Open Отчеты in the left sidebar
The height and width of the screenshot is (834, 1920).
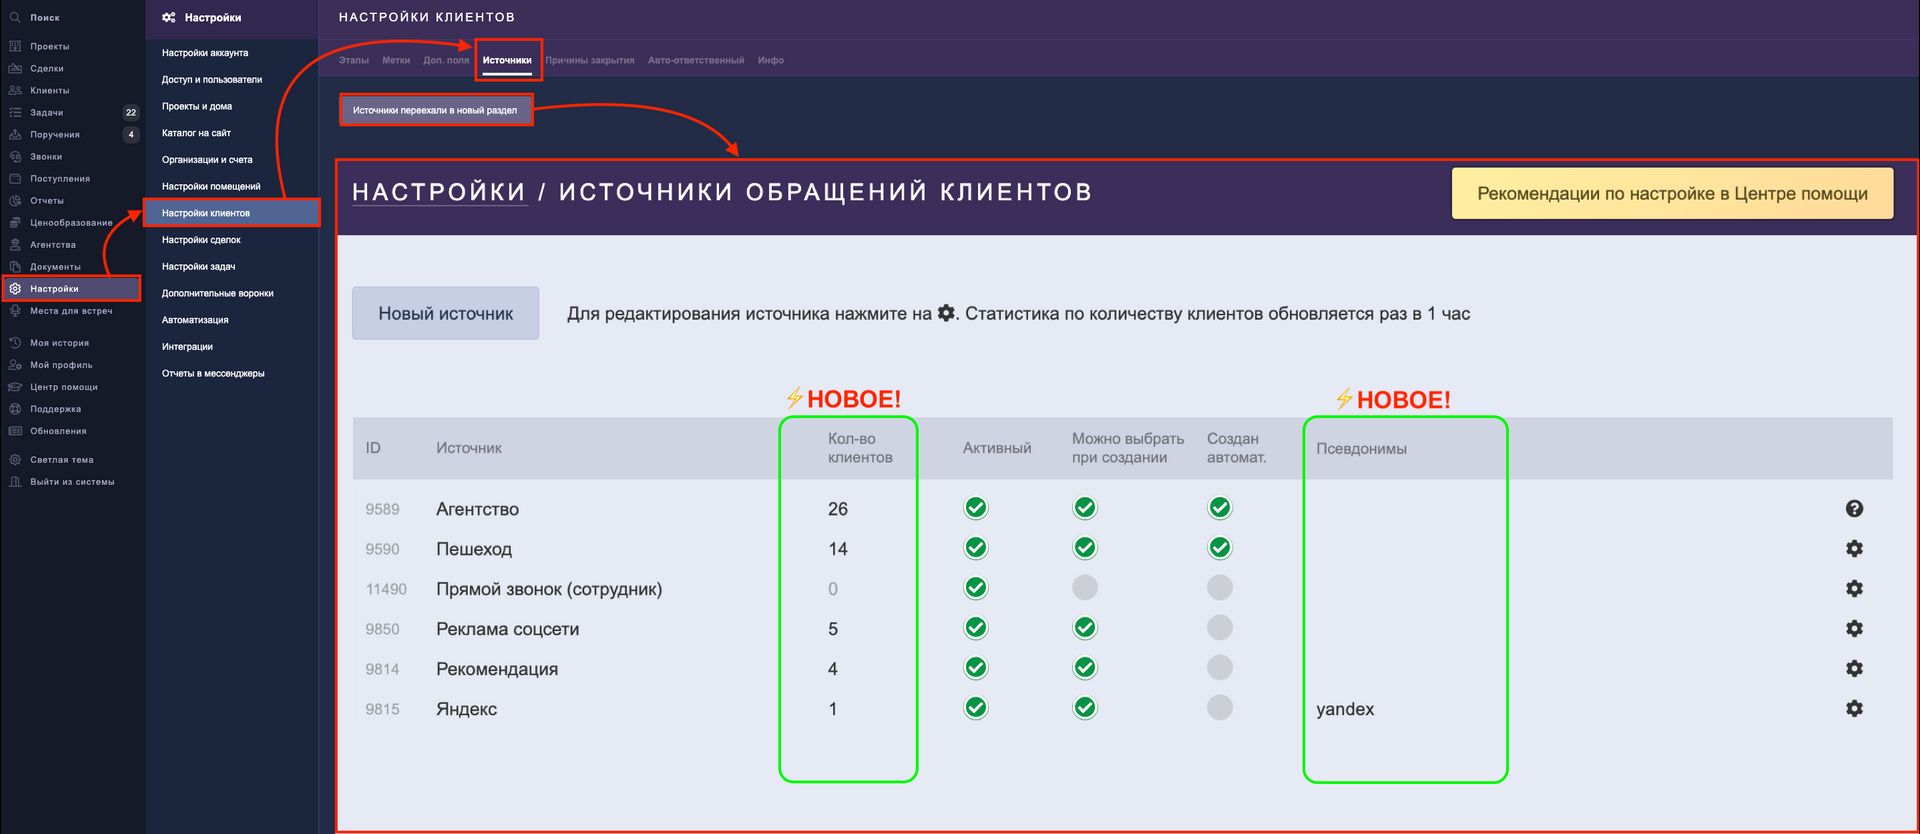pos(46,200)
